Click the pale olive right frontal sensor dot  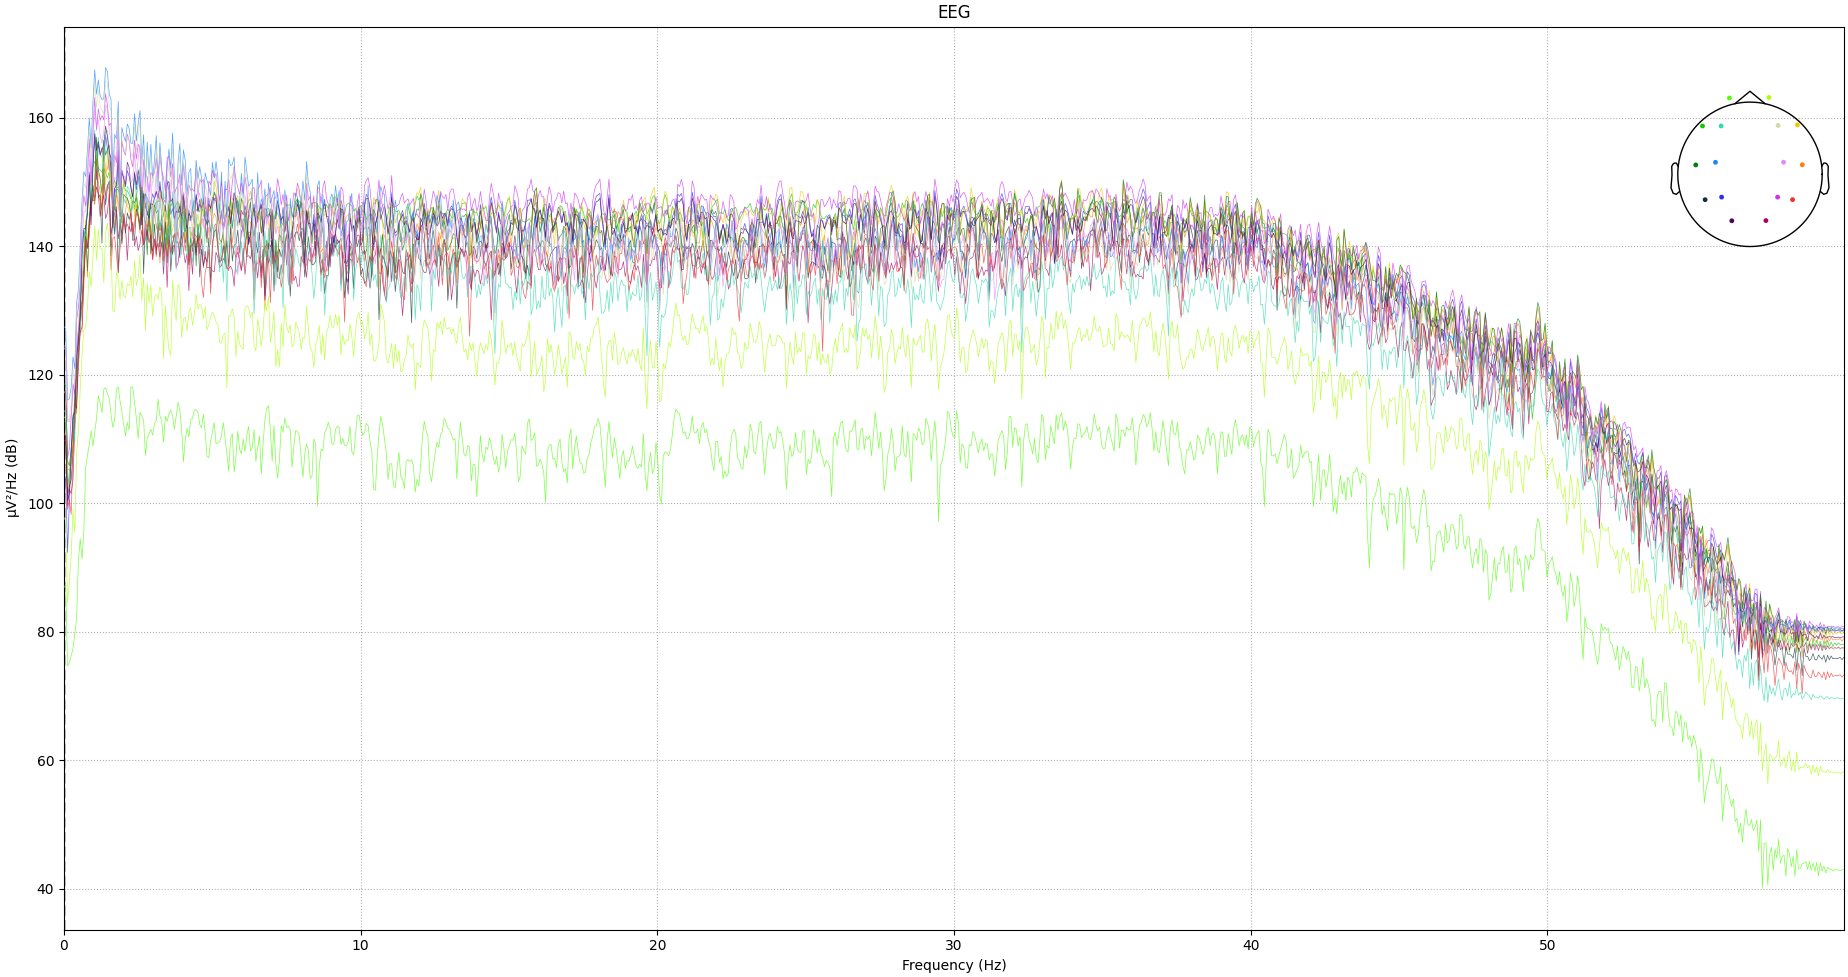[x=1778, y=125]
